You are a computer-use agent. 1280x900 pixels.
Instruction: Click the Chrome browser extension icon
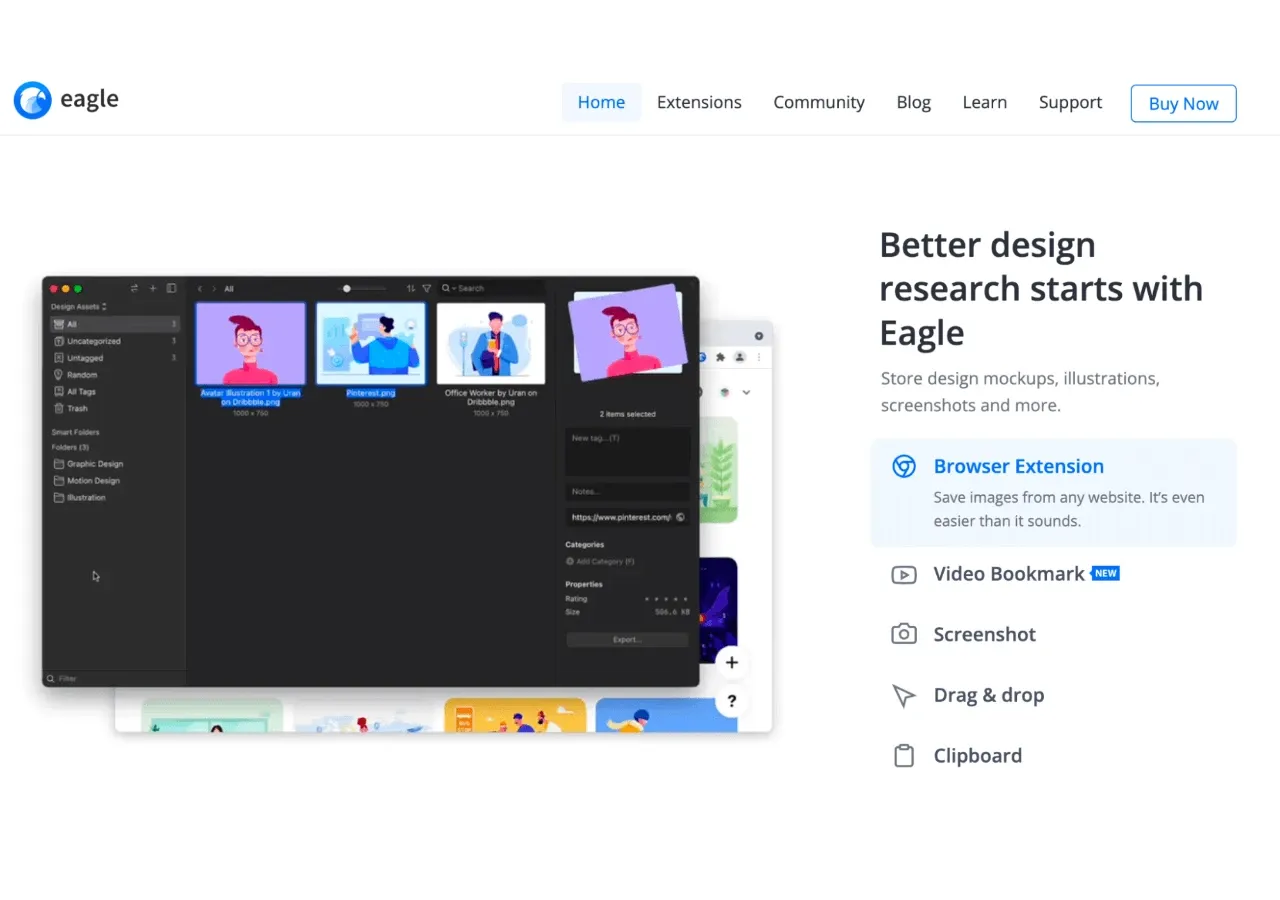[904, 466]
